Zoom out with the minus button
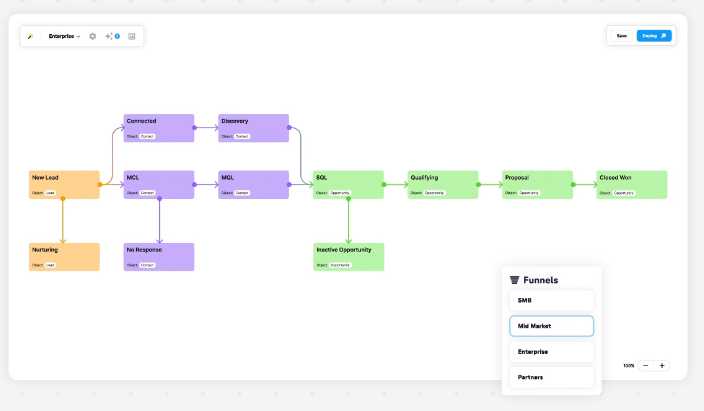Screen dimensions: 704x411 coord(646,366)
